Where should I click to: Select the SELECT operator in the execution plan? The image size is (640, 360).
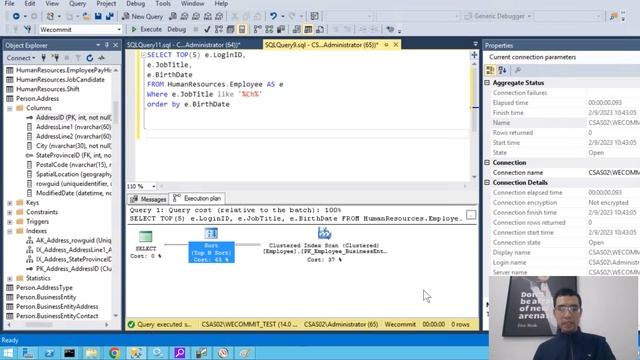tap(146, 244)
